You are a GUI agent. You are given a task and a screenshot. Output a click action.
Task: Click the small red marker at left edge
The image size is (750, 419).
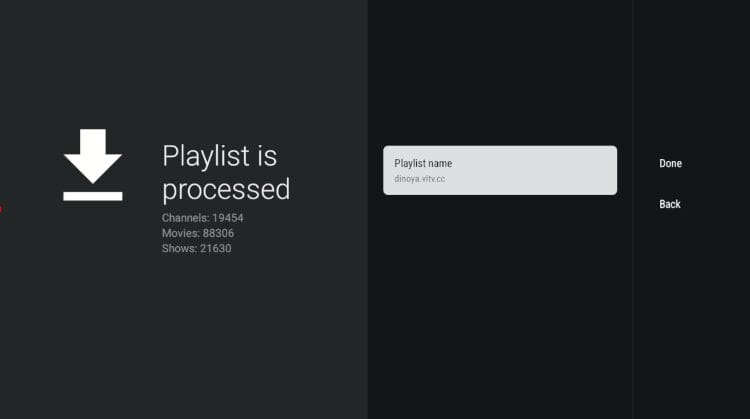pyautogui.click(x=1, y=209)
